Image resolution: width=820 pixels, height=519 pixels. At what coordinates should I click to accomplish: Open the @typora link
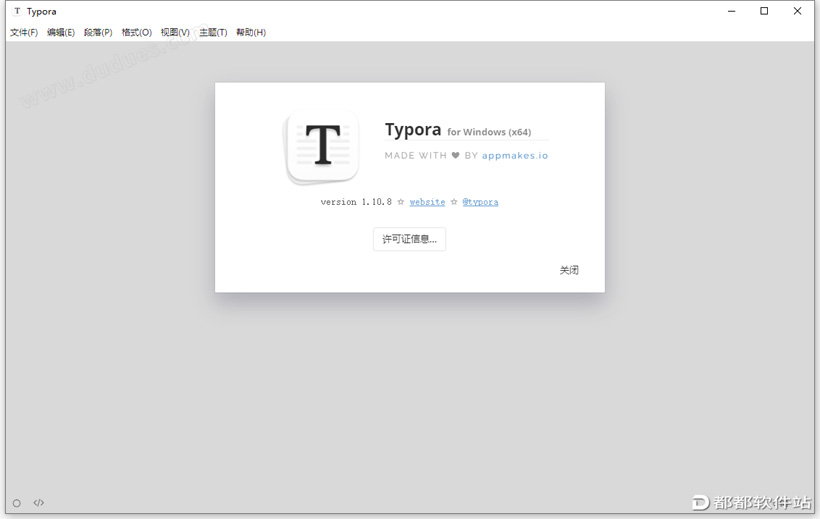click(x=480, y=202)
